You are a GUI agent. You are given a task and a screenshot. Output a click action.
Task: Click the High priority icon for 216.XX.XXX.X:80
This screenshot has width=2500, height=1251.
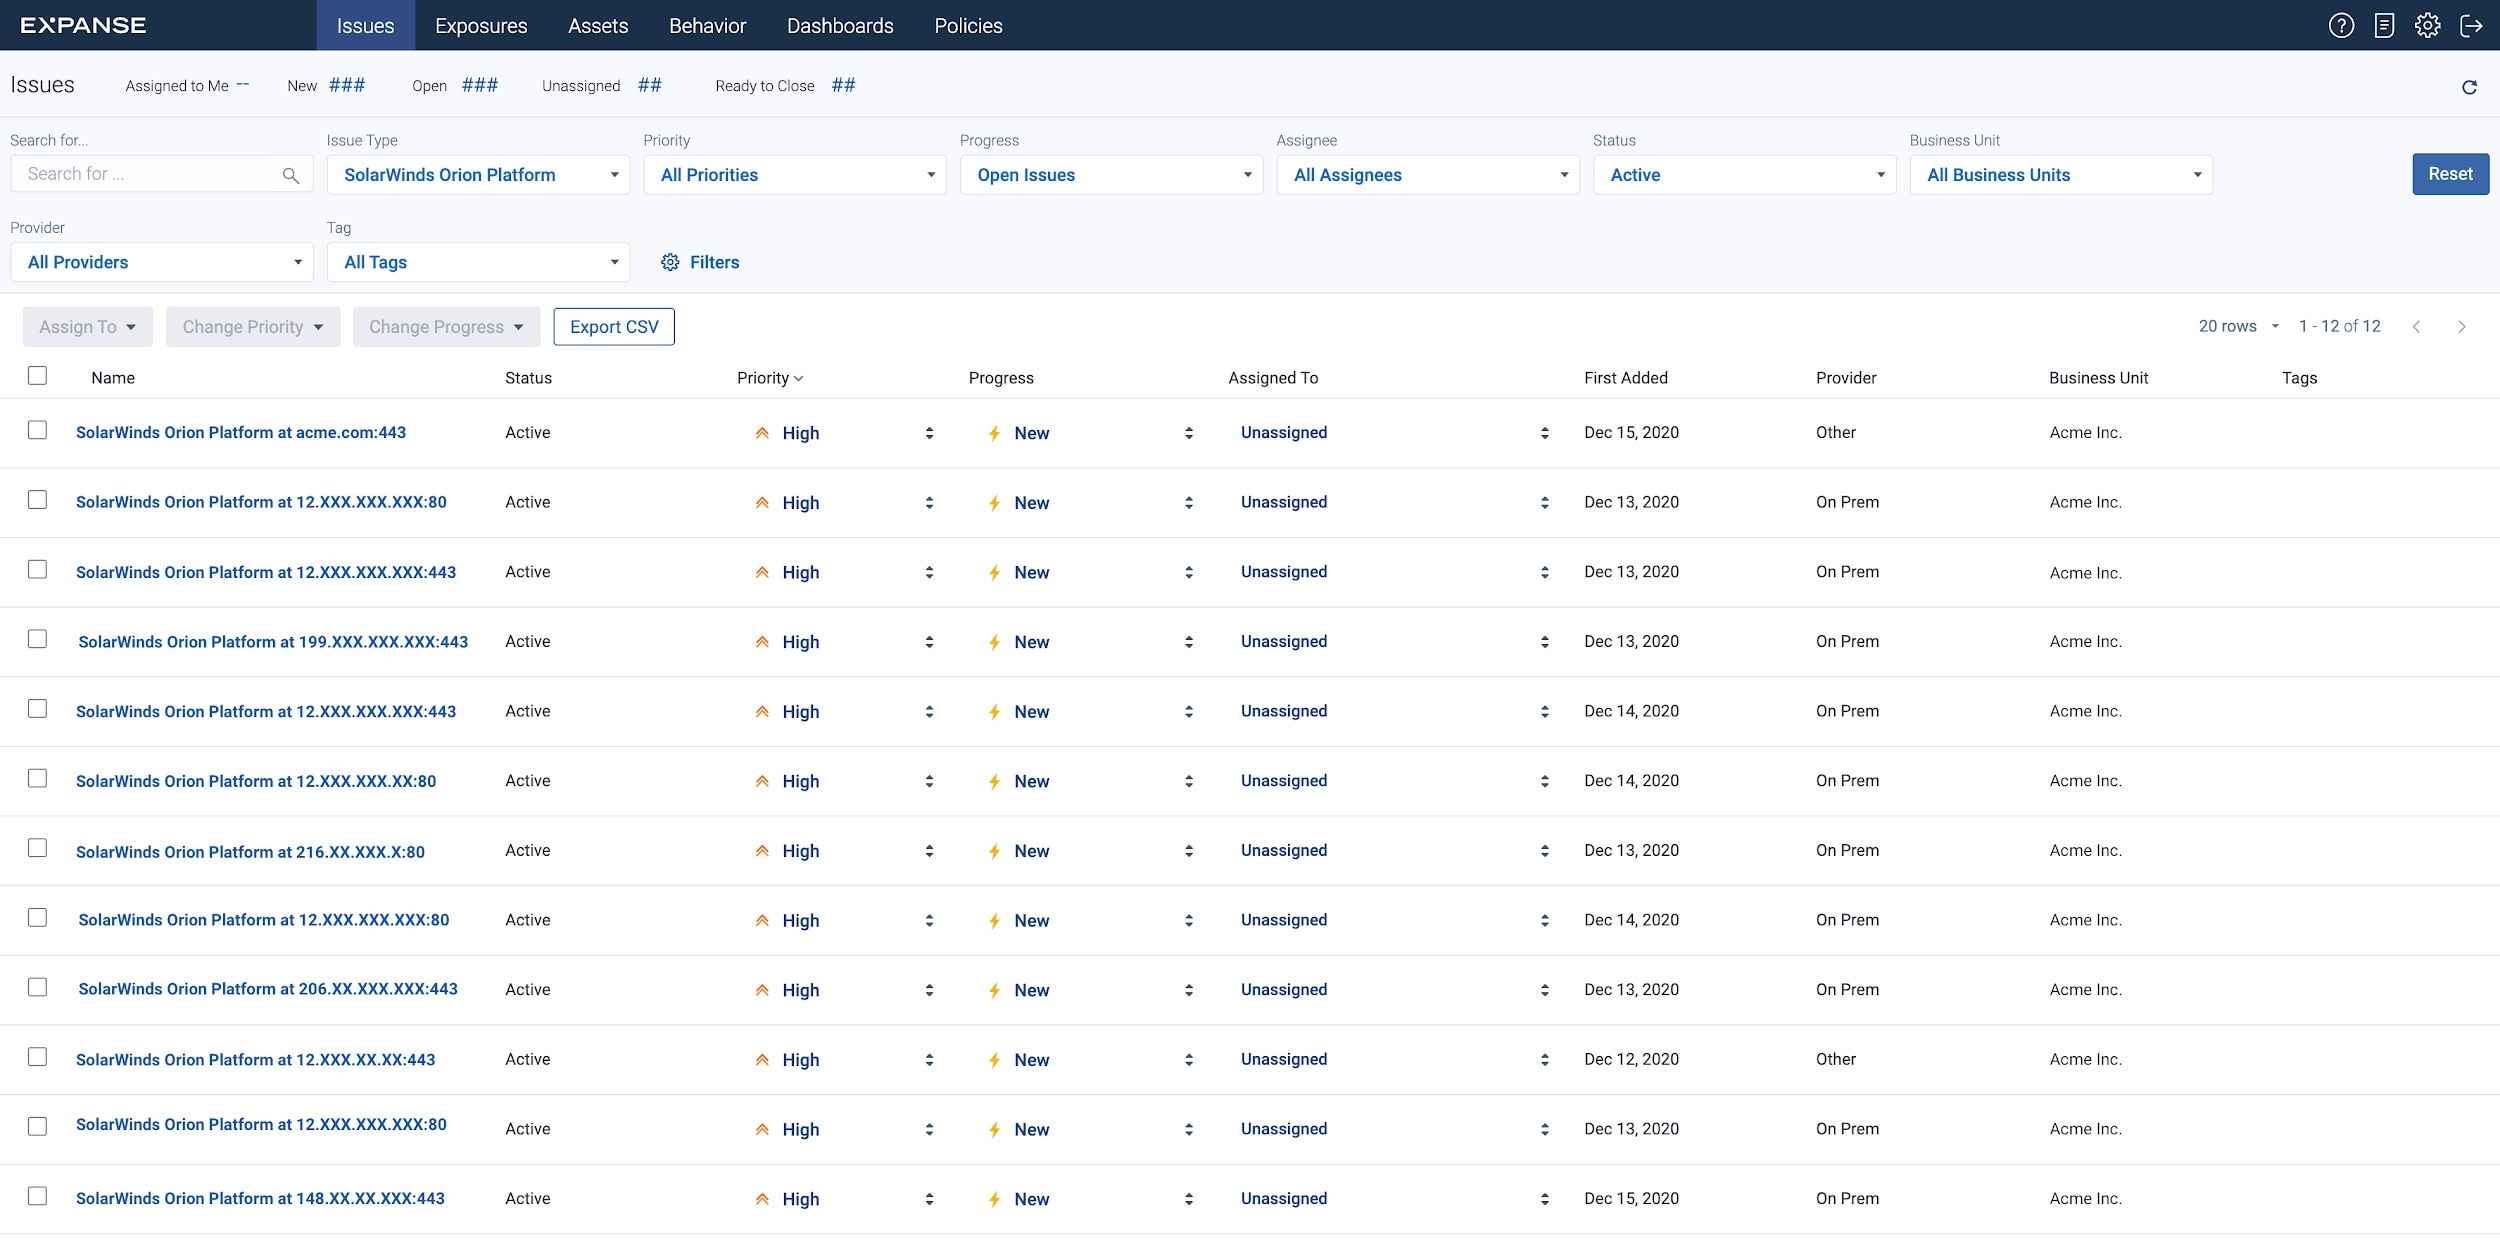coord(762,851)
